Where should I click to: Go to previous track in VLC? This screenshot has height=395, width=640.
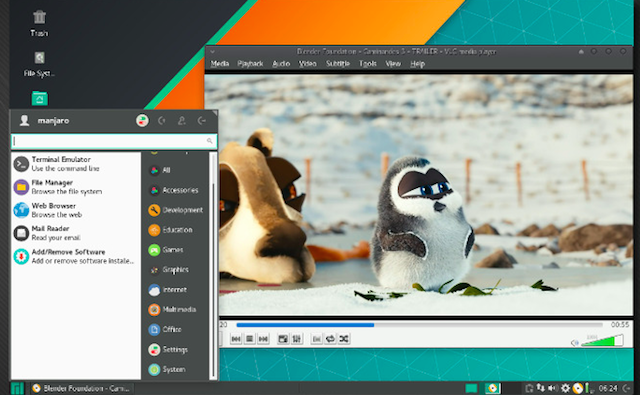(x=236, y=339)
